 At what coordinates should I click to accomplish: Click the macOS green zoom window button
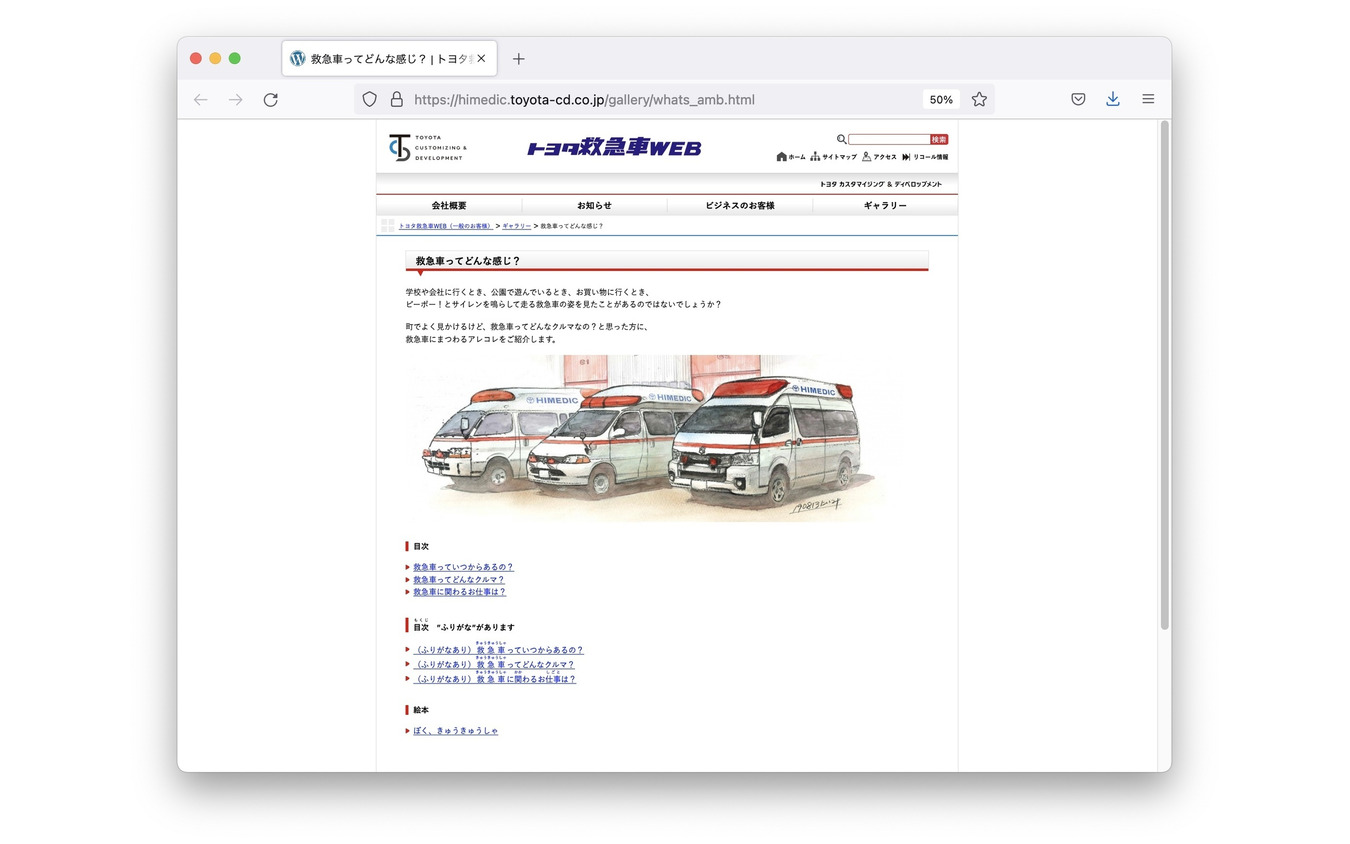coord(235,58)
